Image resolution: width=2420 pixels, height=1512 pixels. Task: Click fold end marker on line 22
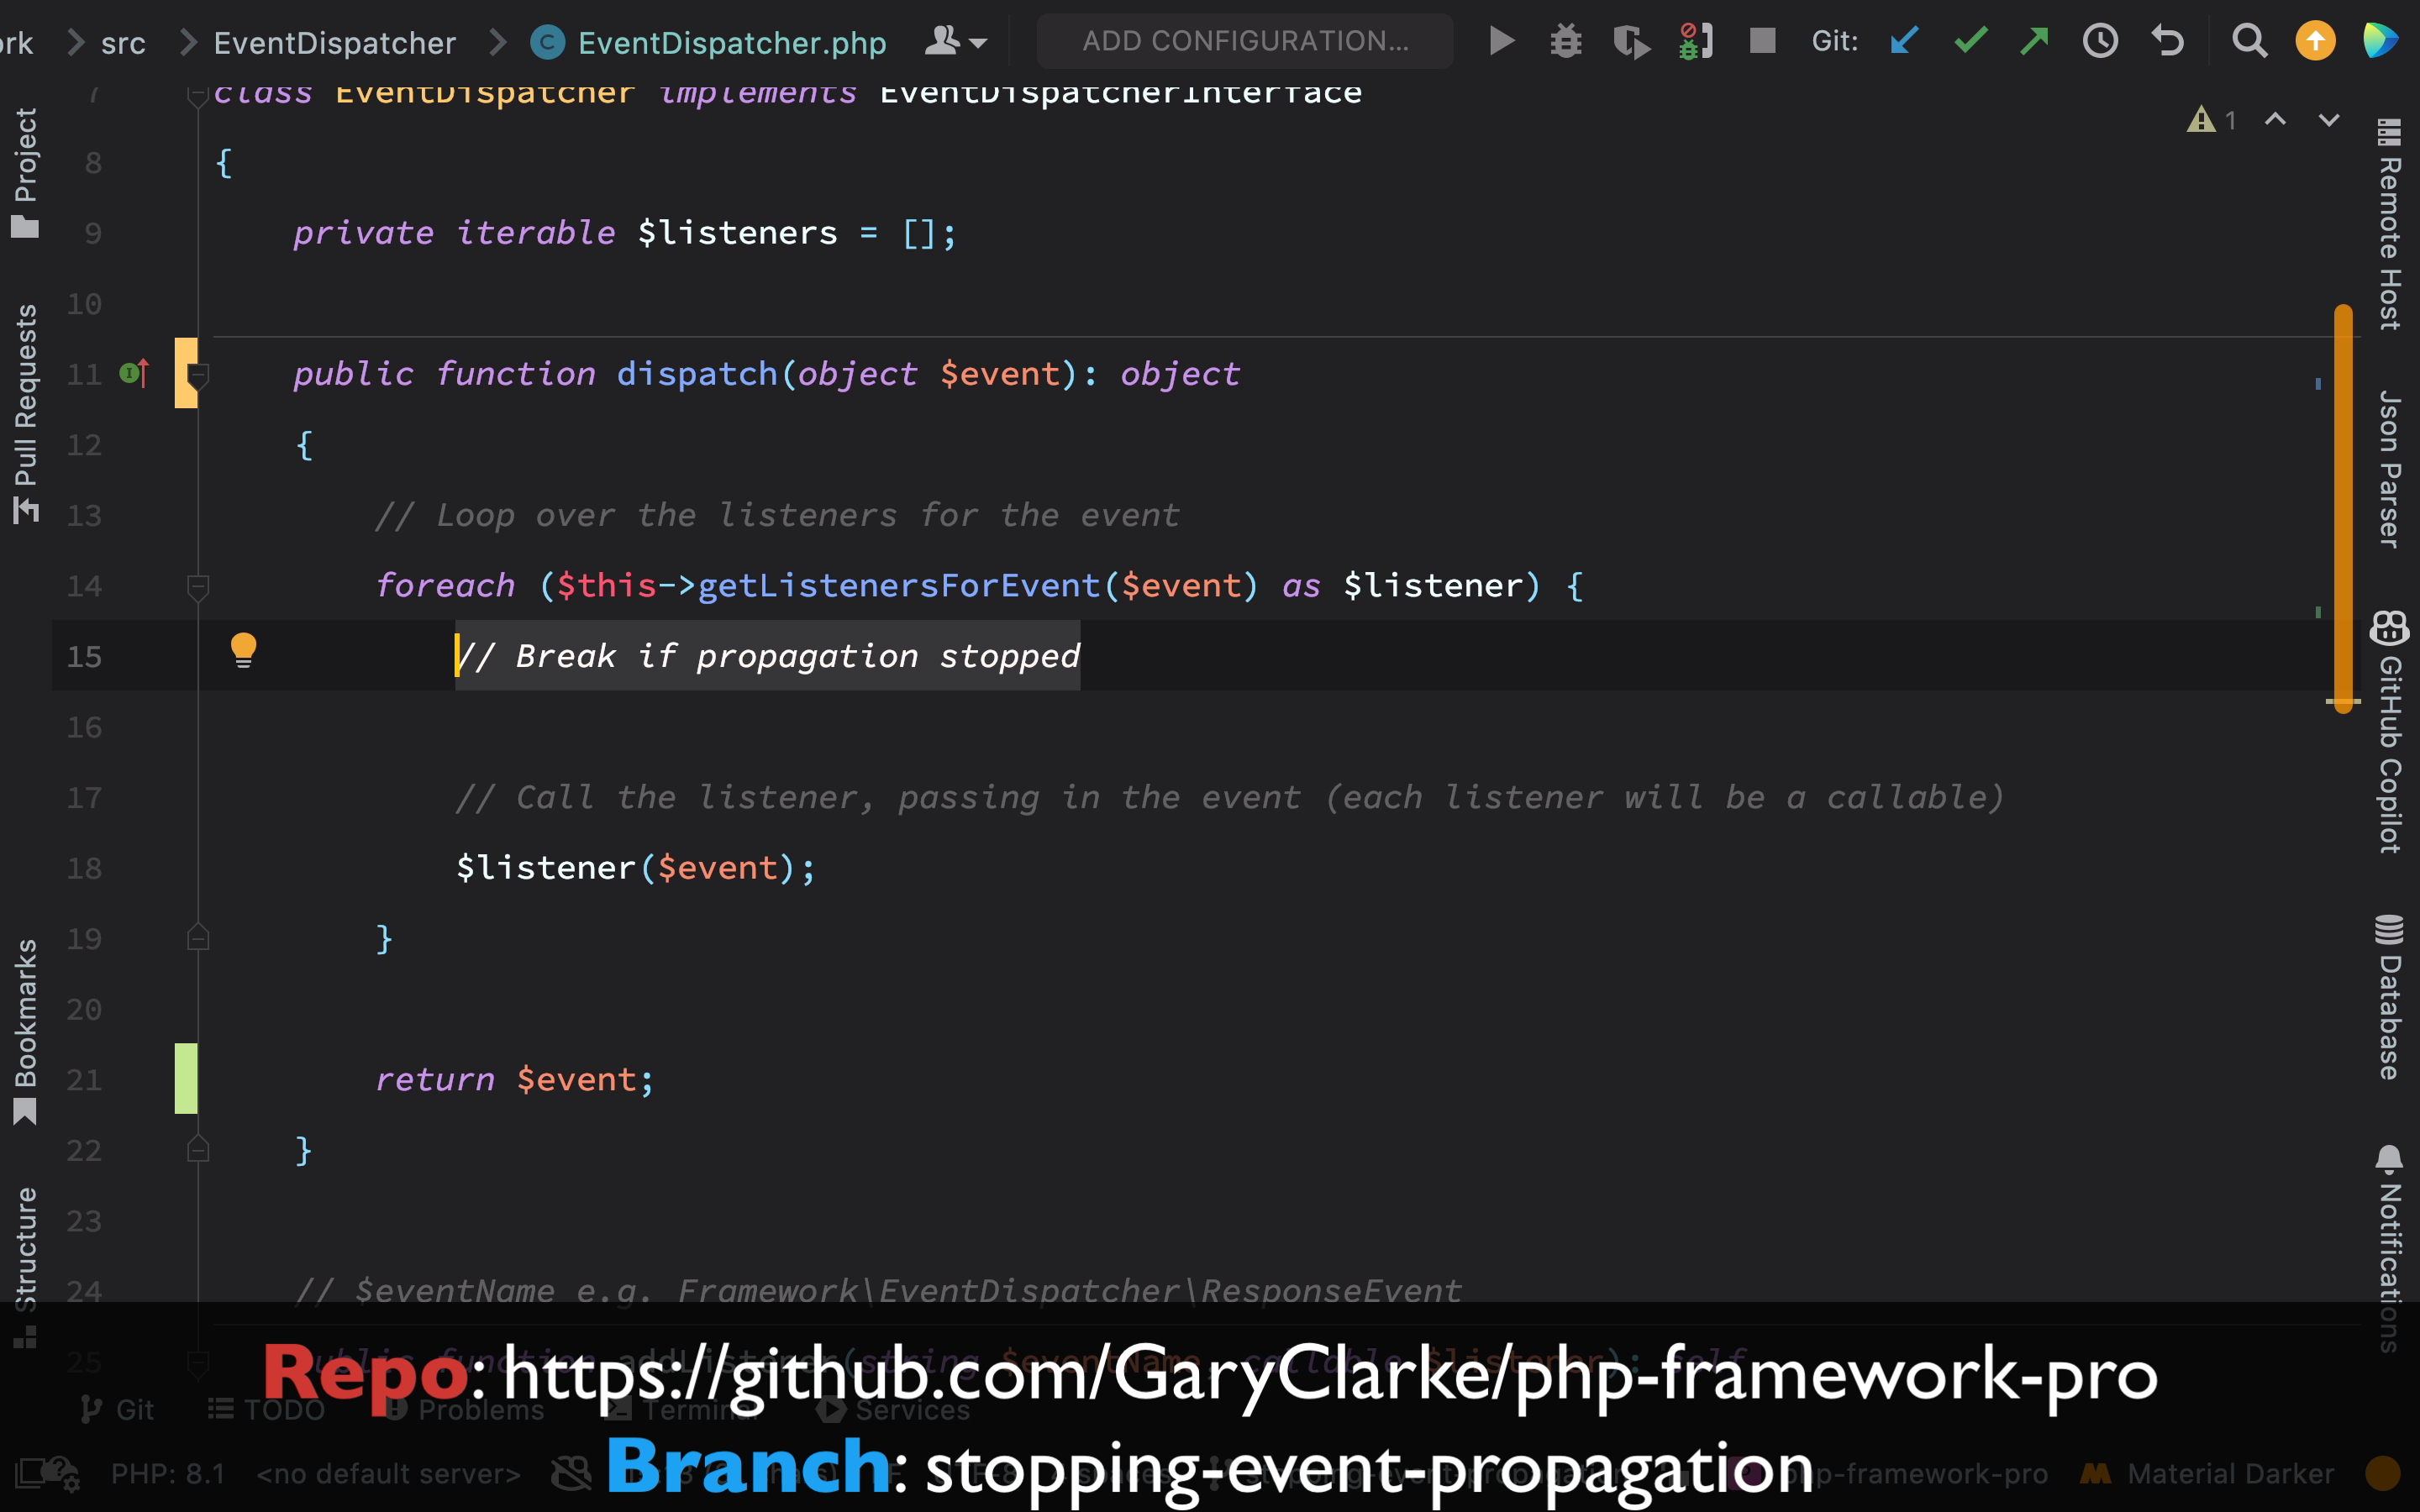click(198, 1149)
